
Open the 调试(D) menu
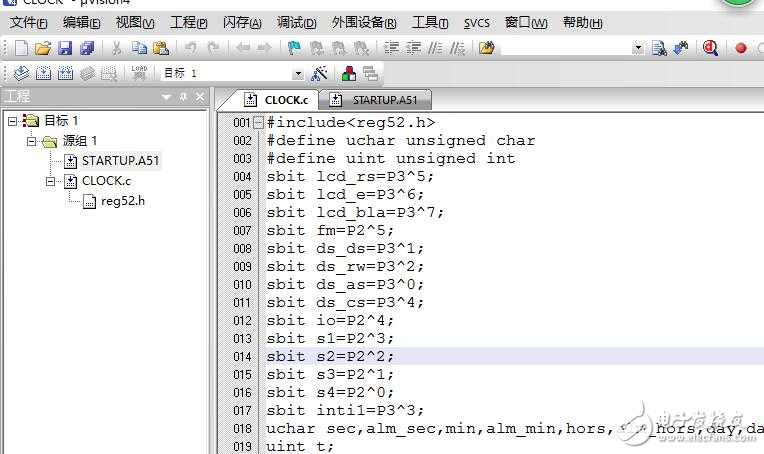tap(296, 23)
